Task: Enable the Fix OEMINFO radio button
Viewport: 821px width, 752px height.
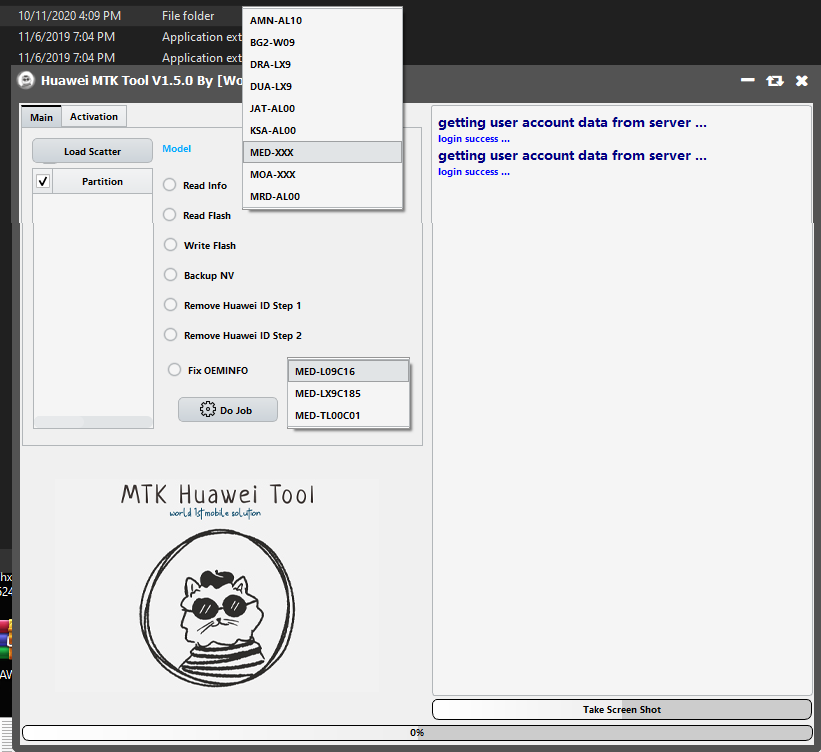Action: coord(174,370)
